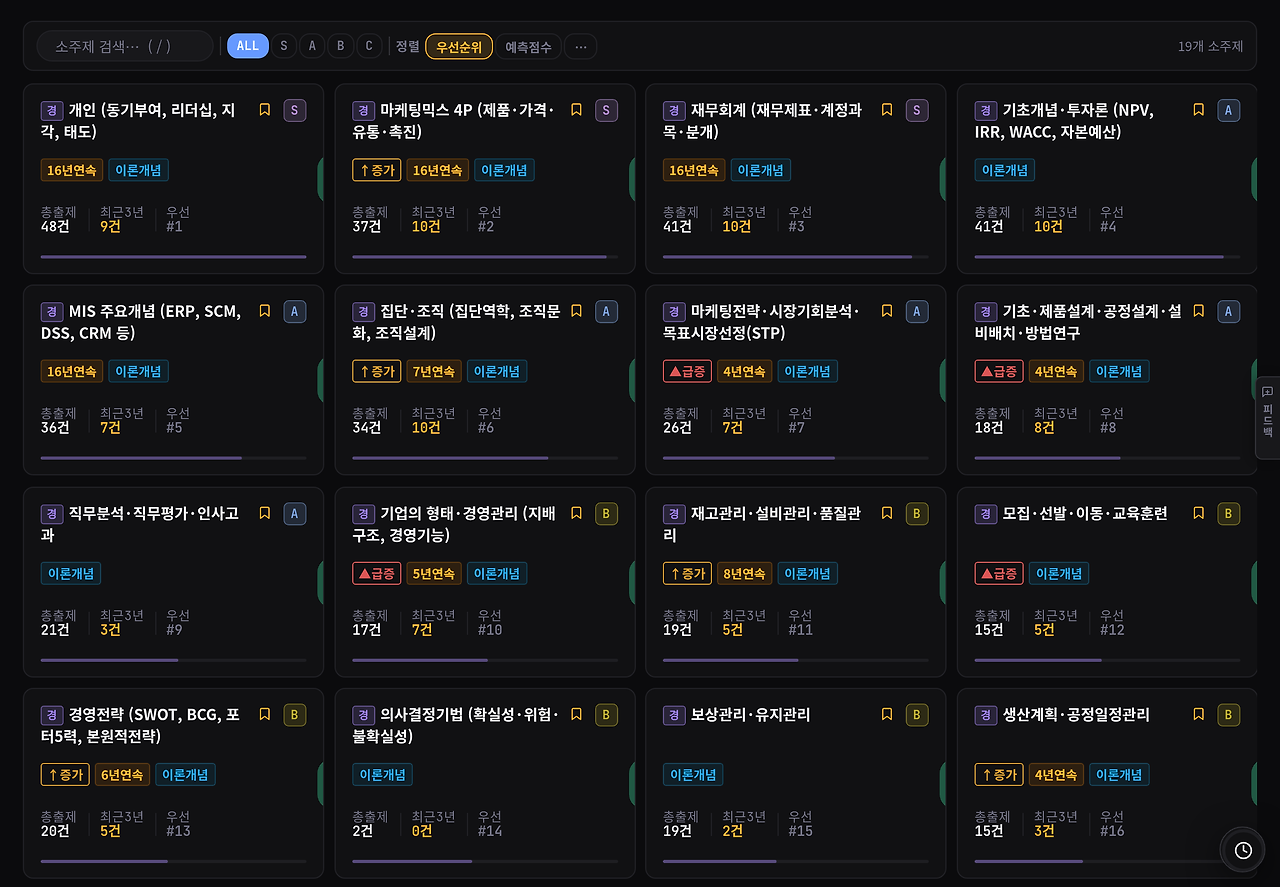Select the ALL grade filter
1280x887 pixels.
pos(248,46)
